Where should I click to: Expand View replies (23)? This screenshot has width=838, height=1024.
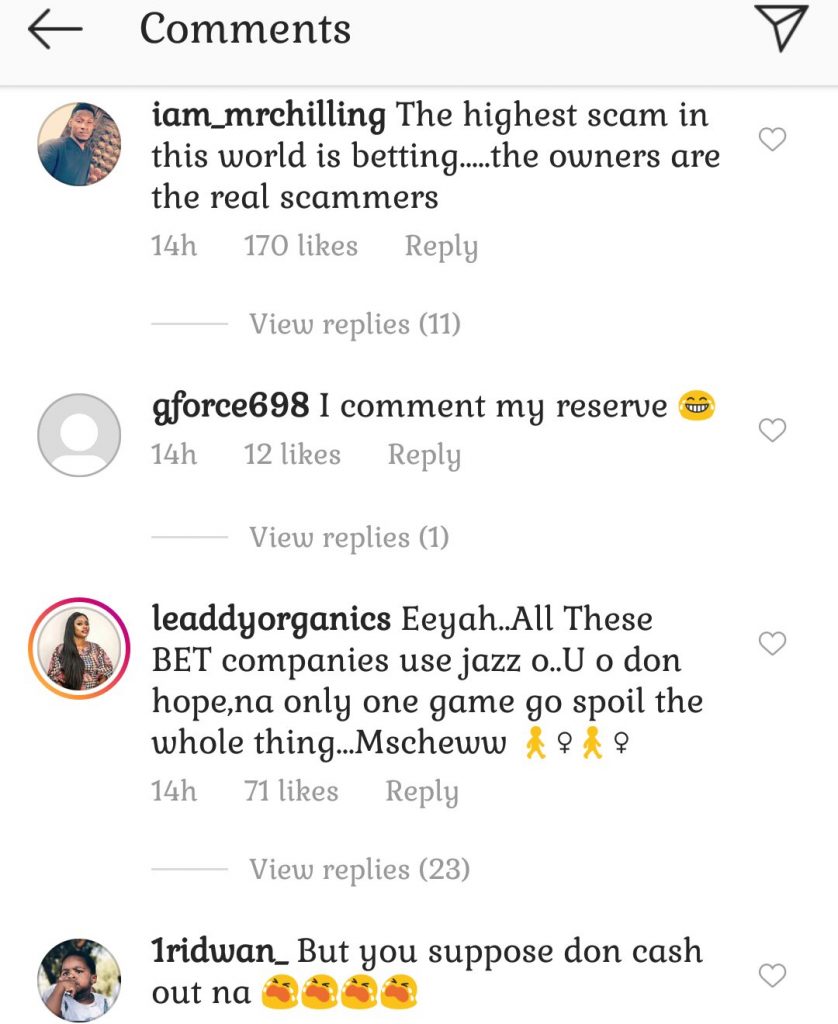(x=359, y=869)
